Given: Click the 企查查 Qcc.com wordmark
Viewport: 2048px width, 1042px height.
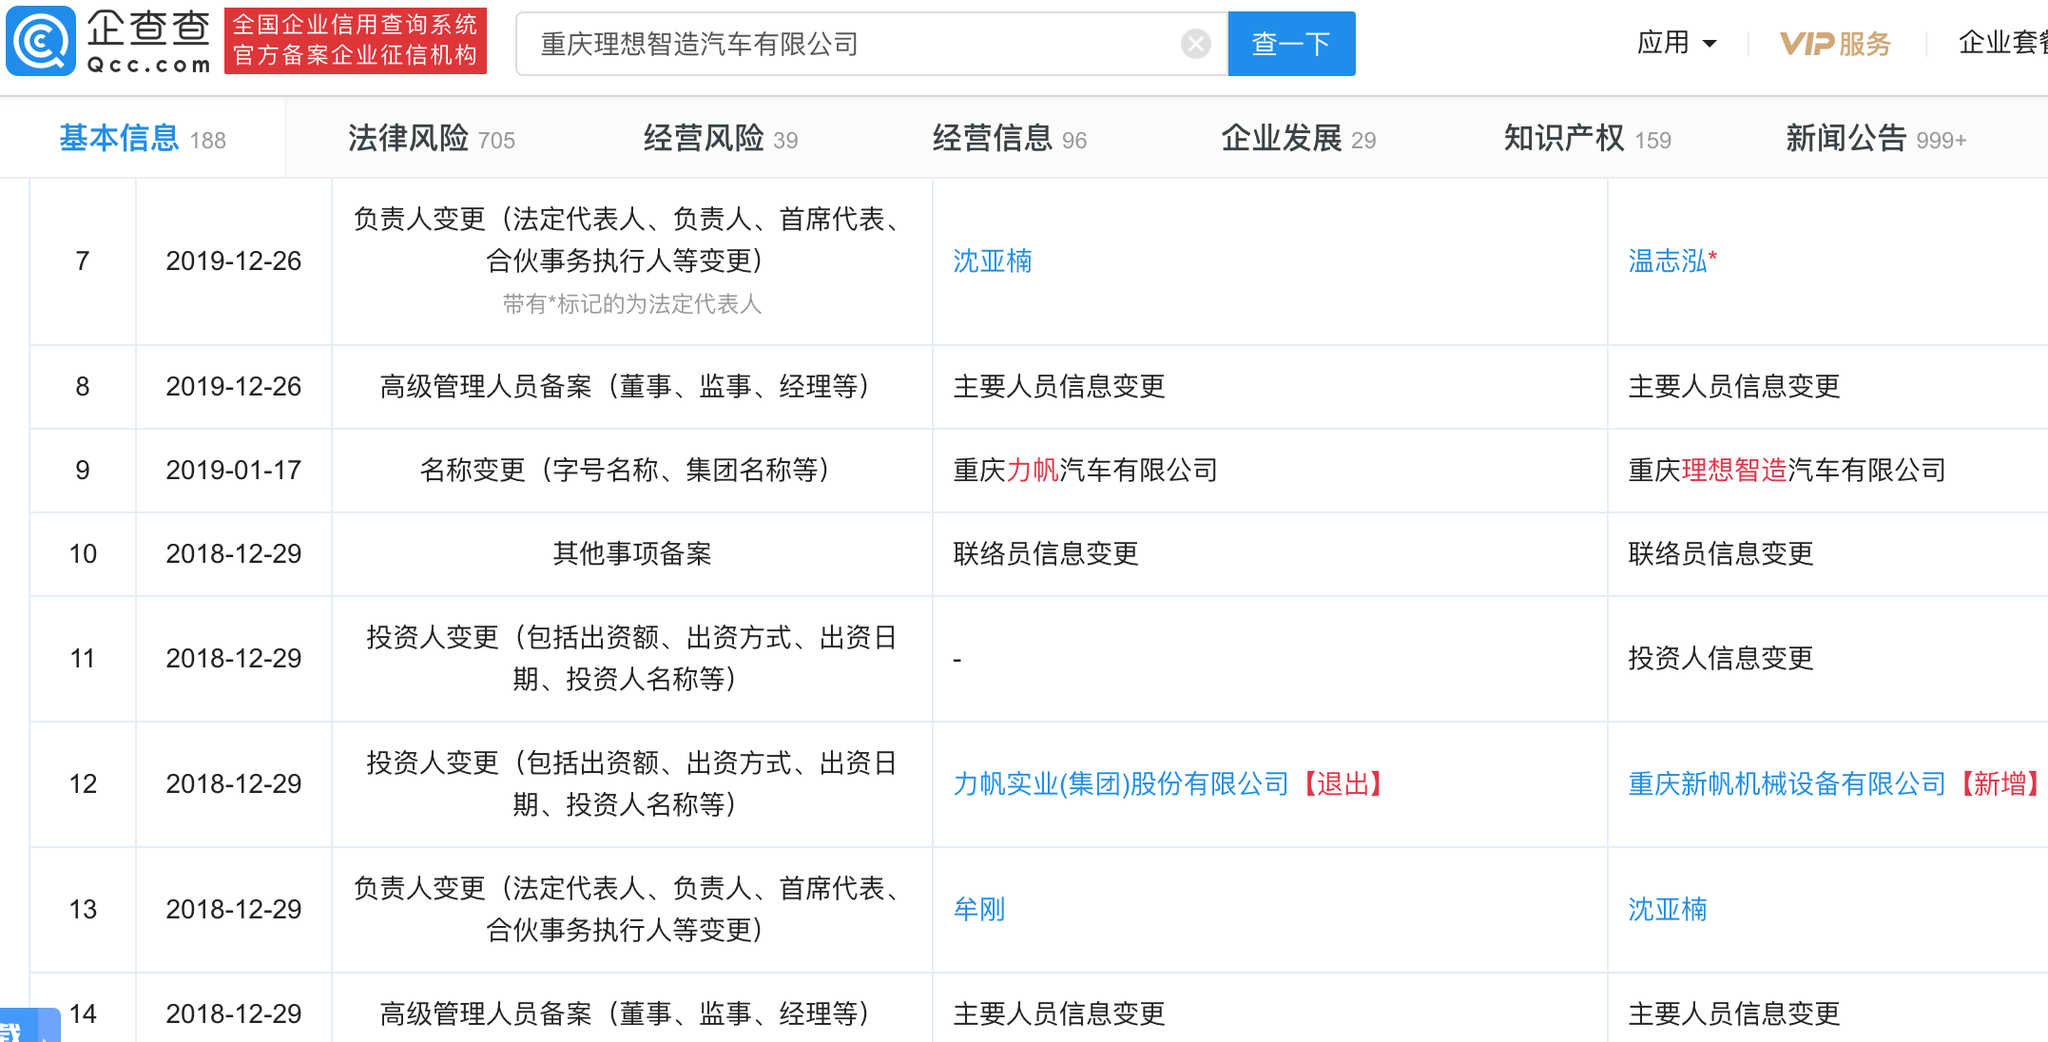Looking at the screenshot, I should [148, 40].
